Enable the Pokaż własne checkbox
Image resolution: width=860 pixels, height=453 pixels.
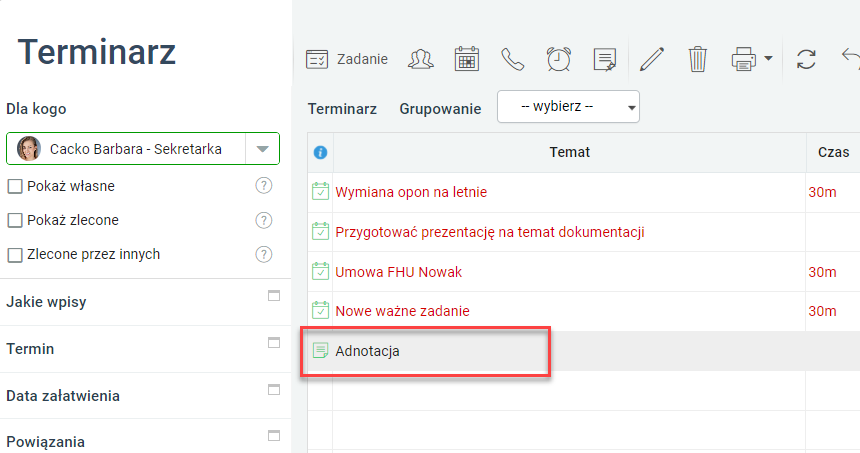click(x=15, y=186)
